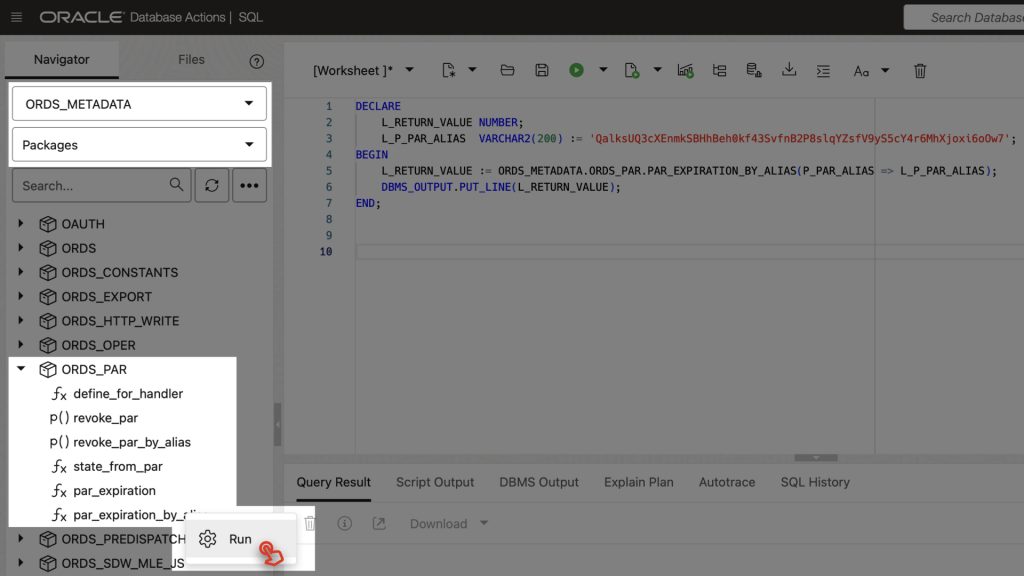Click the define_for_handler function icon

pyautogui.click(x=59, y=394)
